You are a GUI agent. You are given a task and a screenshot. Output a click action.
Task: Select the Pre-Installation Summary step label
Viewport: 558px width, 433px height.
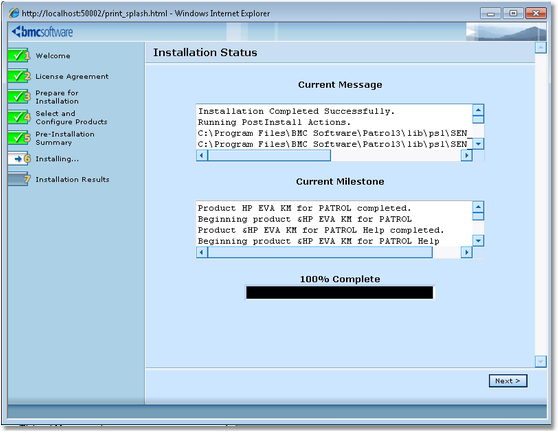click(65, 138)
